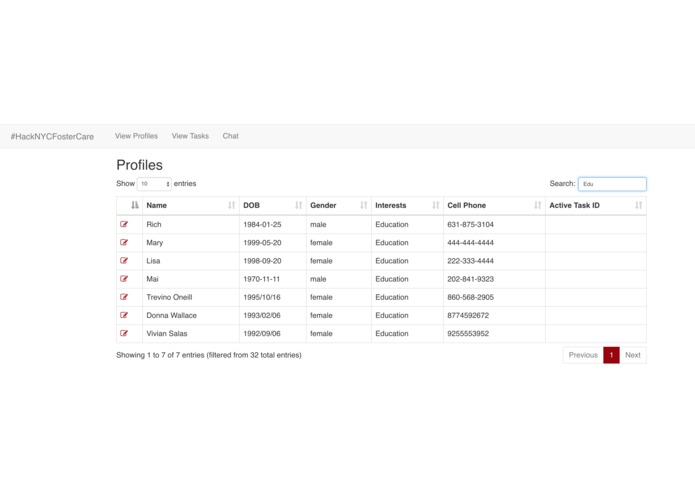Click the DOB value 1995/10/16
The height and width of the screenshot is (494, 695).
[x=262, y=297]
